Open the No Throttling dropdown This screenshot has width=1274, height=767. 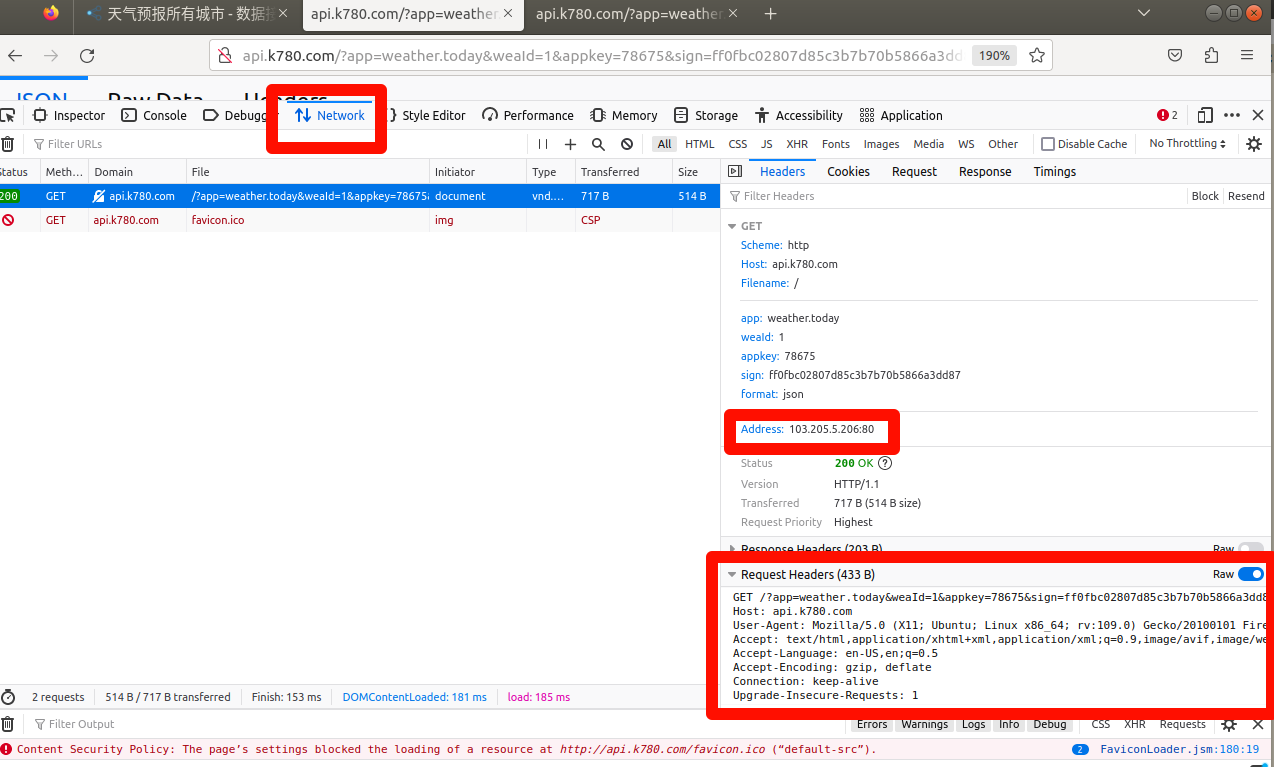[x=1188, y=144]
